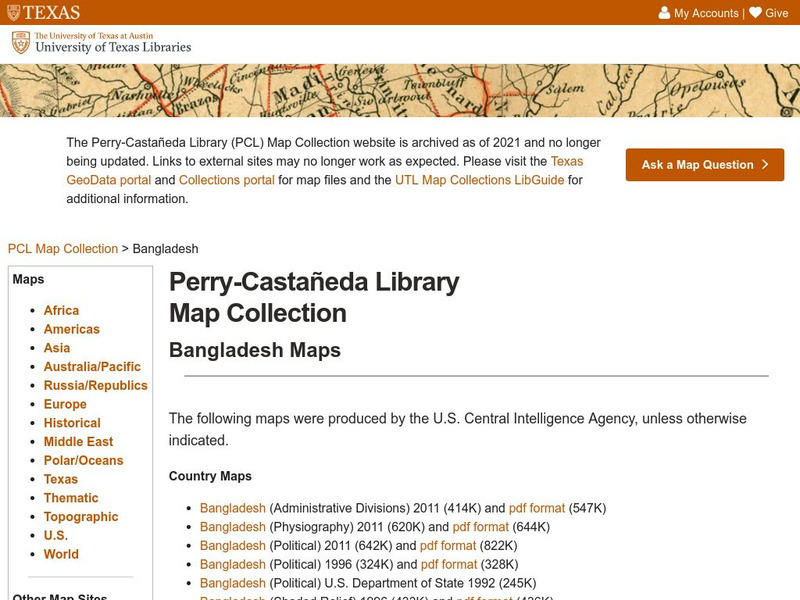Click the Give heart icon
This screenshot has width=800, height=600.
[x=755, y=13]
